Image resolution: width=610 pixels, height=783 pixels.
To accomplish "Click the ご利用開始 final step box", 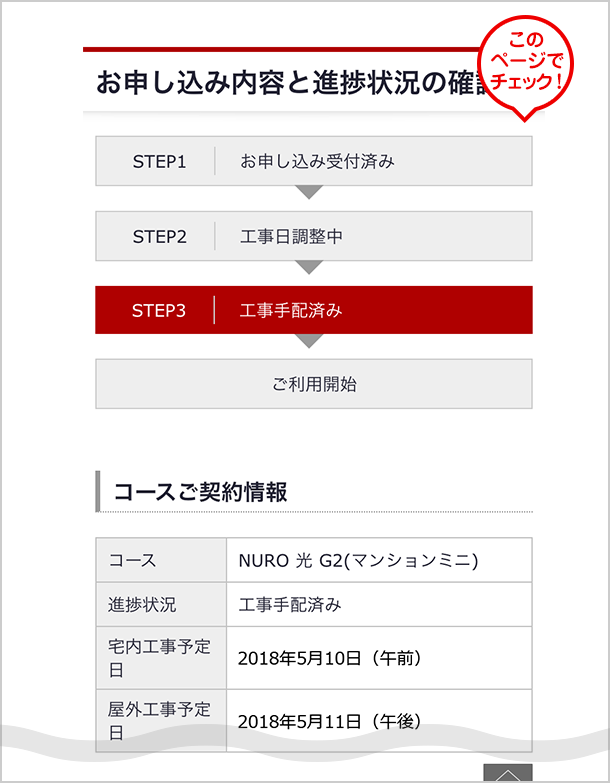I will click(313, 384).
